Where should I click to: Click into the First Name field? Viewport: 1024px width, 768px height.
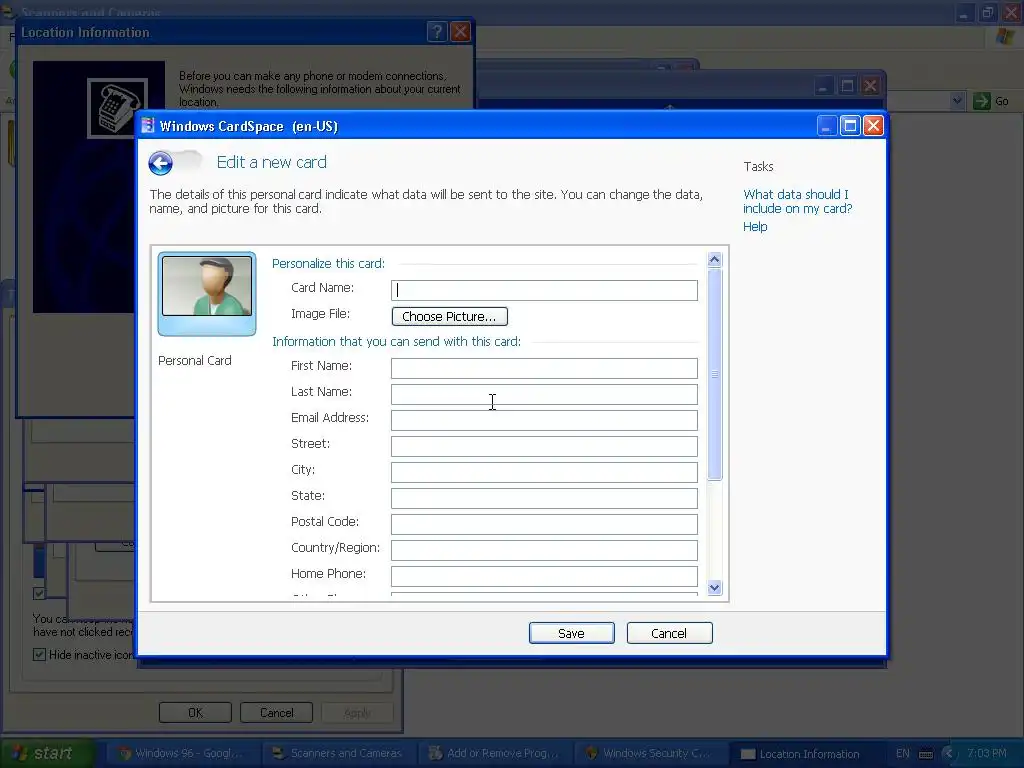click(544, 368)
